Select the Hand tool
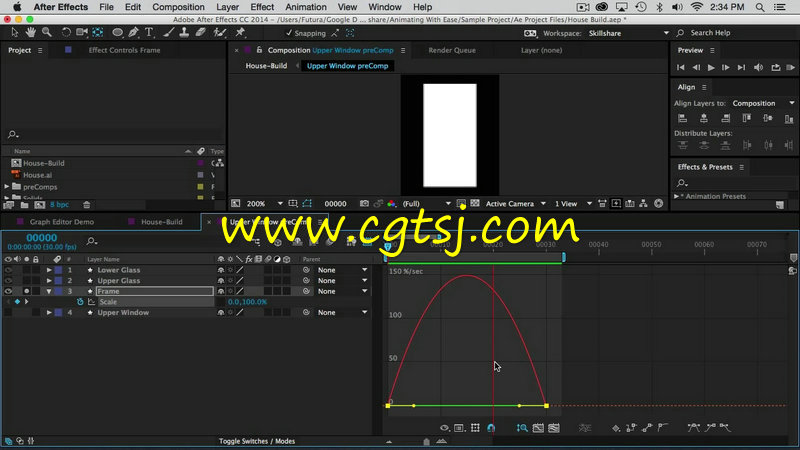This screenshot has height=450, width=800. pos(31,33)
